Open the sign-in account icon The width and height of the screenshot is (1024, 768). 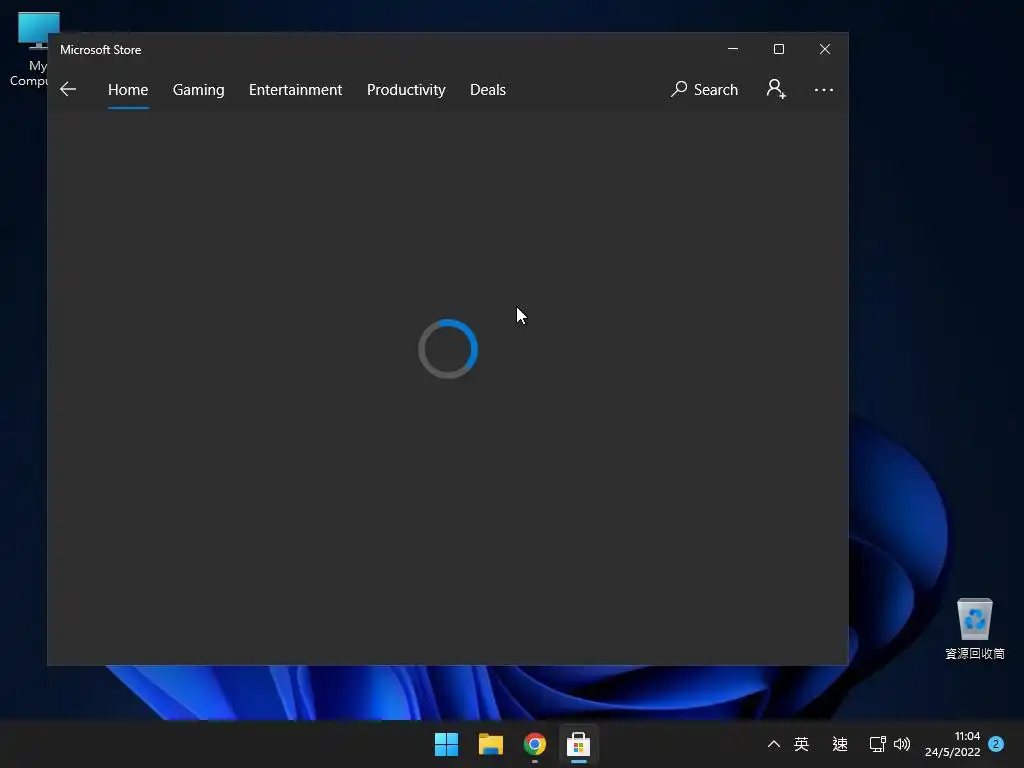pos(776,89)
